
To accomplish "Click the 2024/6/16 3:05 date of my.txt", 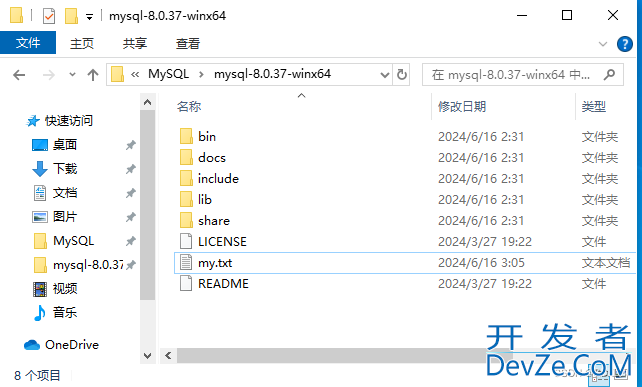I will pyautogui.click(x=481, y=263).
